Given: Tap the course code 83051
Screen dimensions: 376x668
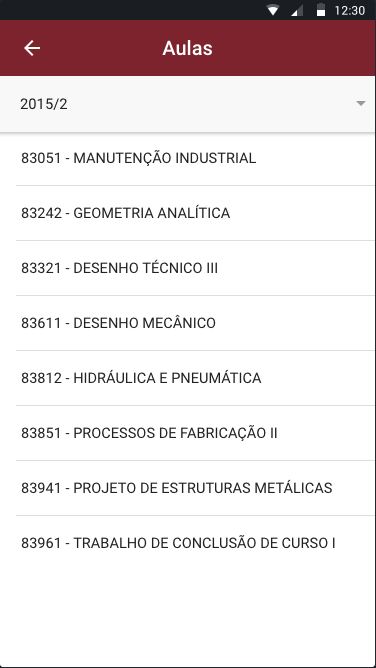Looking at the screenshot, I should coord(41,158).
